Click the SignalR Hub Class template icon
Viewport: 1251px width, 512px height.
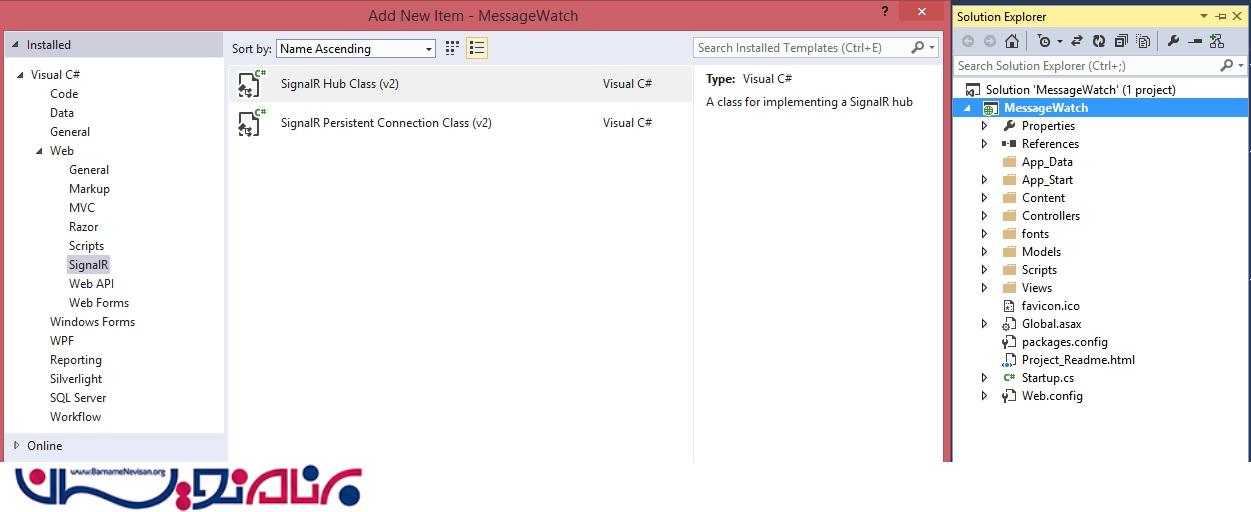(x=251, y=84)
